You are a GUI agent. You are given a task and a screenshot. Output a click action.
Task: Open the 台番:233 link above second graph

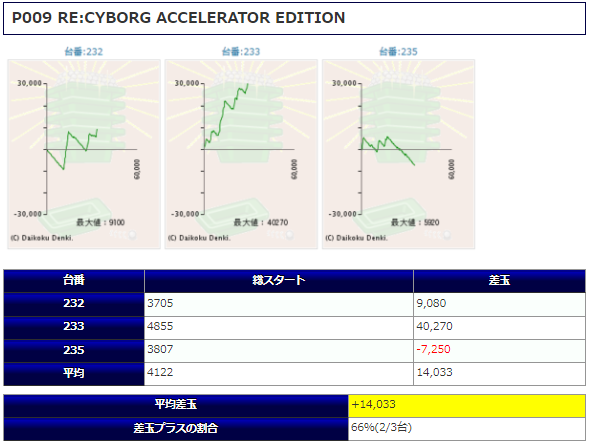click(x=241, y=51)
